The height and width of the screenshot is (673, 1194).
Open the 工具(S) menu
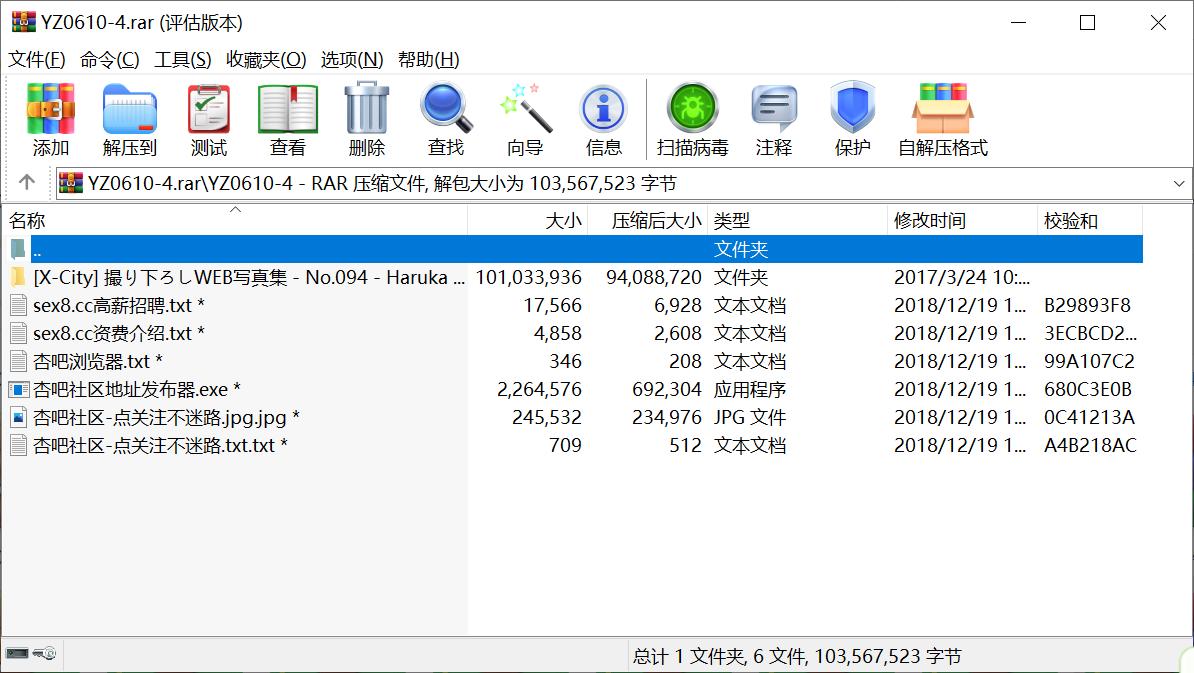pyautogui.click(x=183, y=59)
